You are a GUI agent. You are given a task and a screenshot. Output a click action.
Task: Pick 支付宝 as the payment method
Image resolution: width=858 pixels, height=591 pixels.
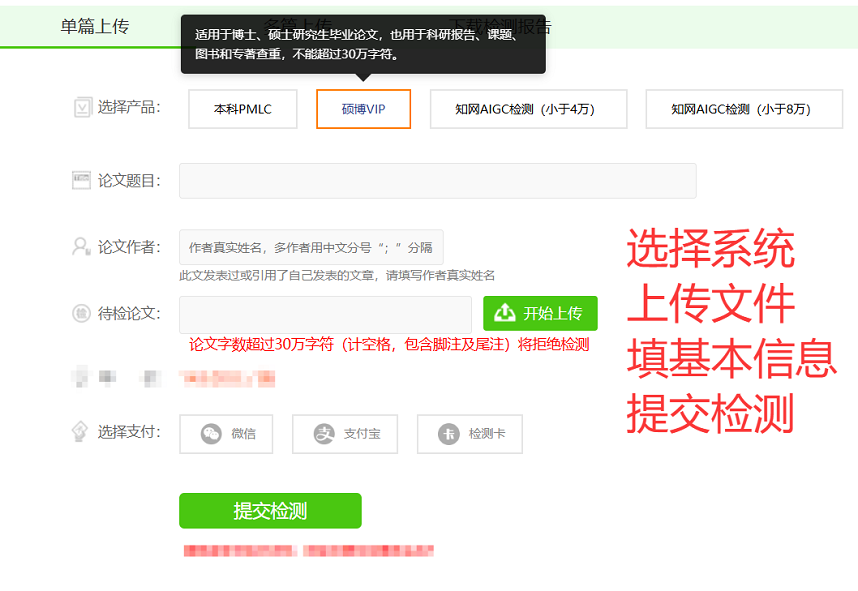tap(345, 434)
